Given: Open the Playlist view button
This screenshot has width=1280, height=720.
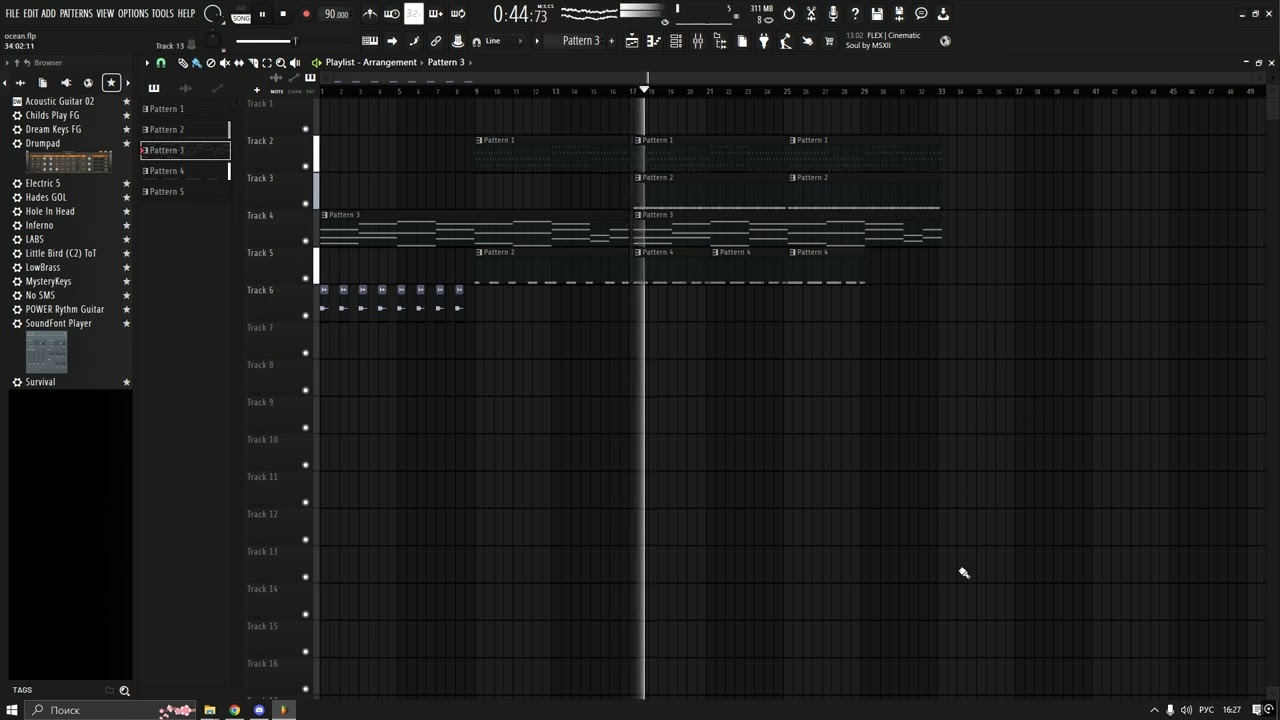Looking at the screenshot, I should [x=632, y=41].
